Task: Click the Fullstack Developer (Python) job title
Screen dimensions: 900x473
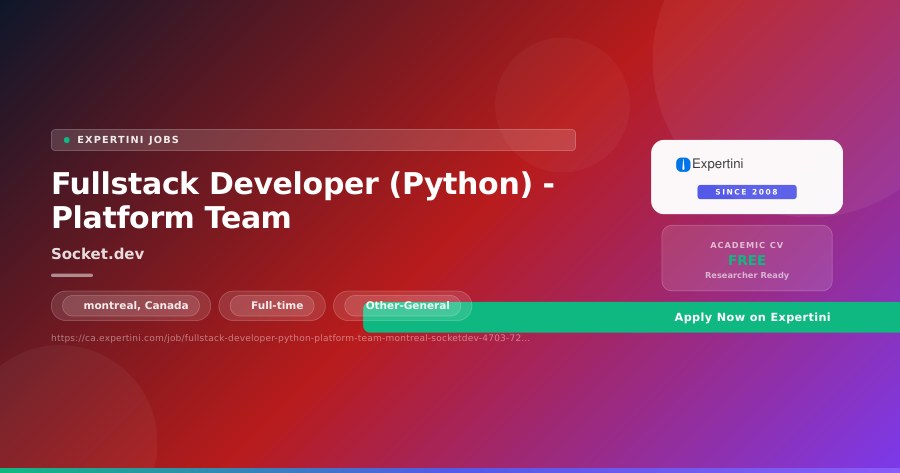Action: click(x=303, y=200)
